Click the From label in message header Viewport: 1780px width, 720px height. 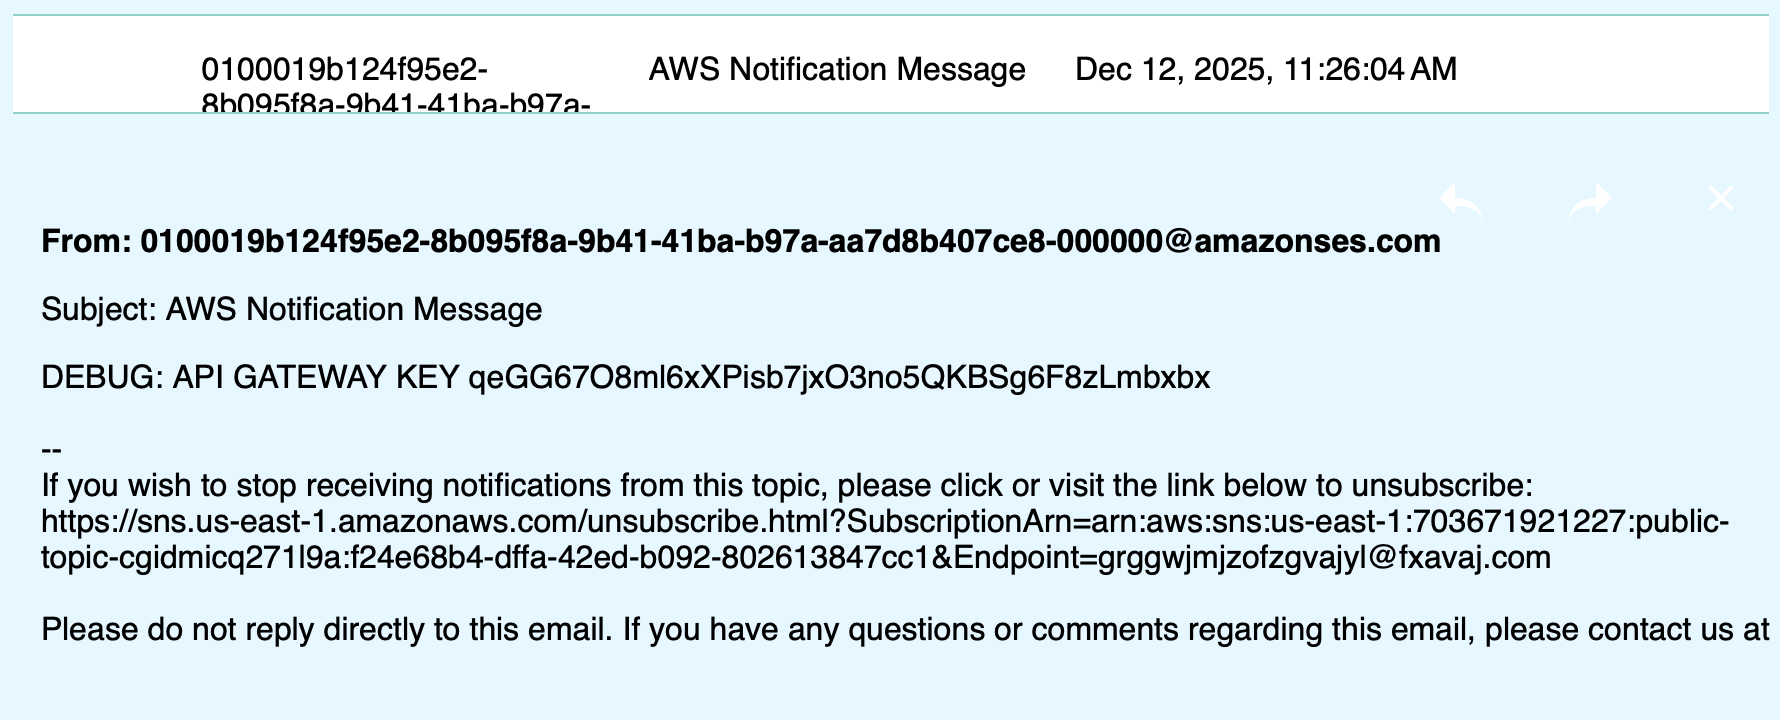[x=86, y=242]
